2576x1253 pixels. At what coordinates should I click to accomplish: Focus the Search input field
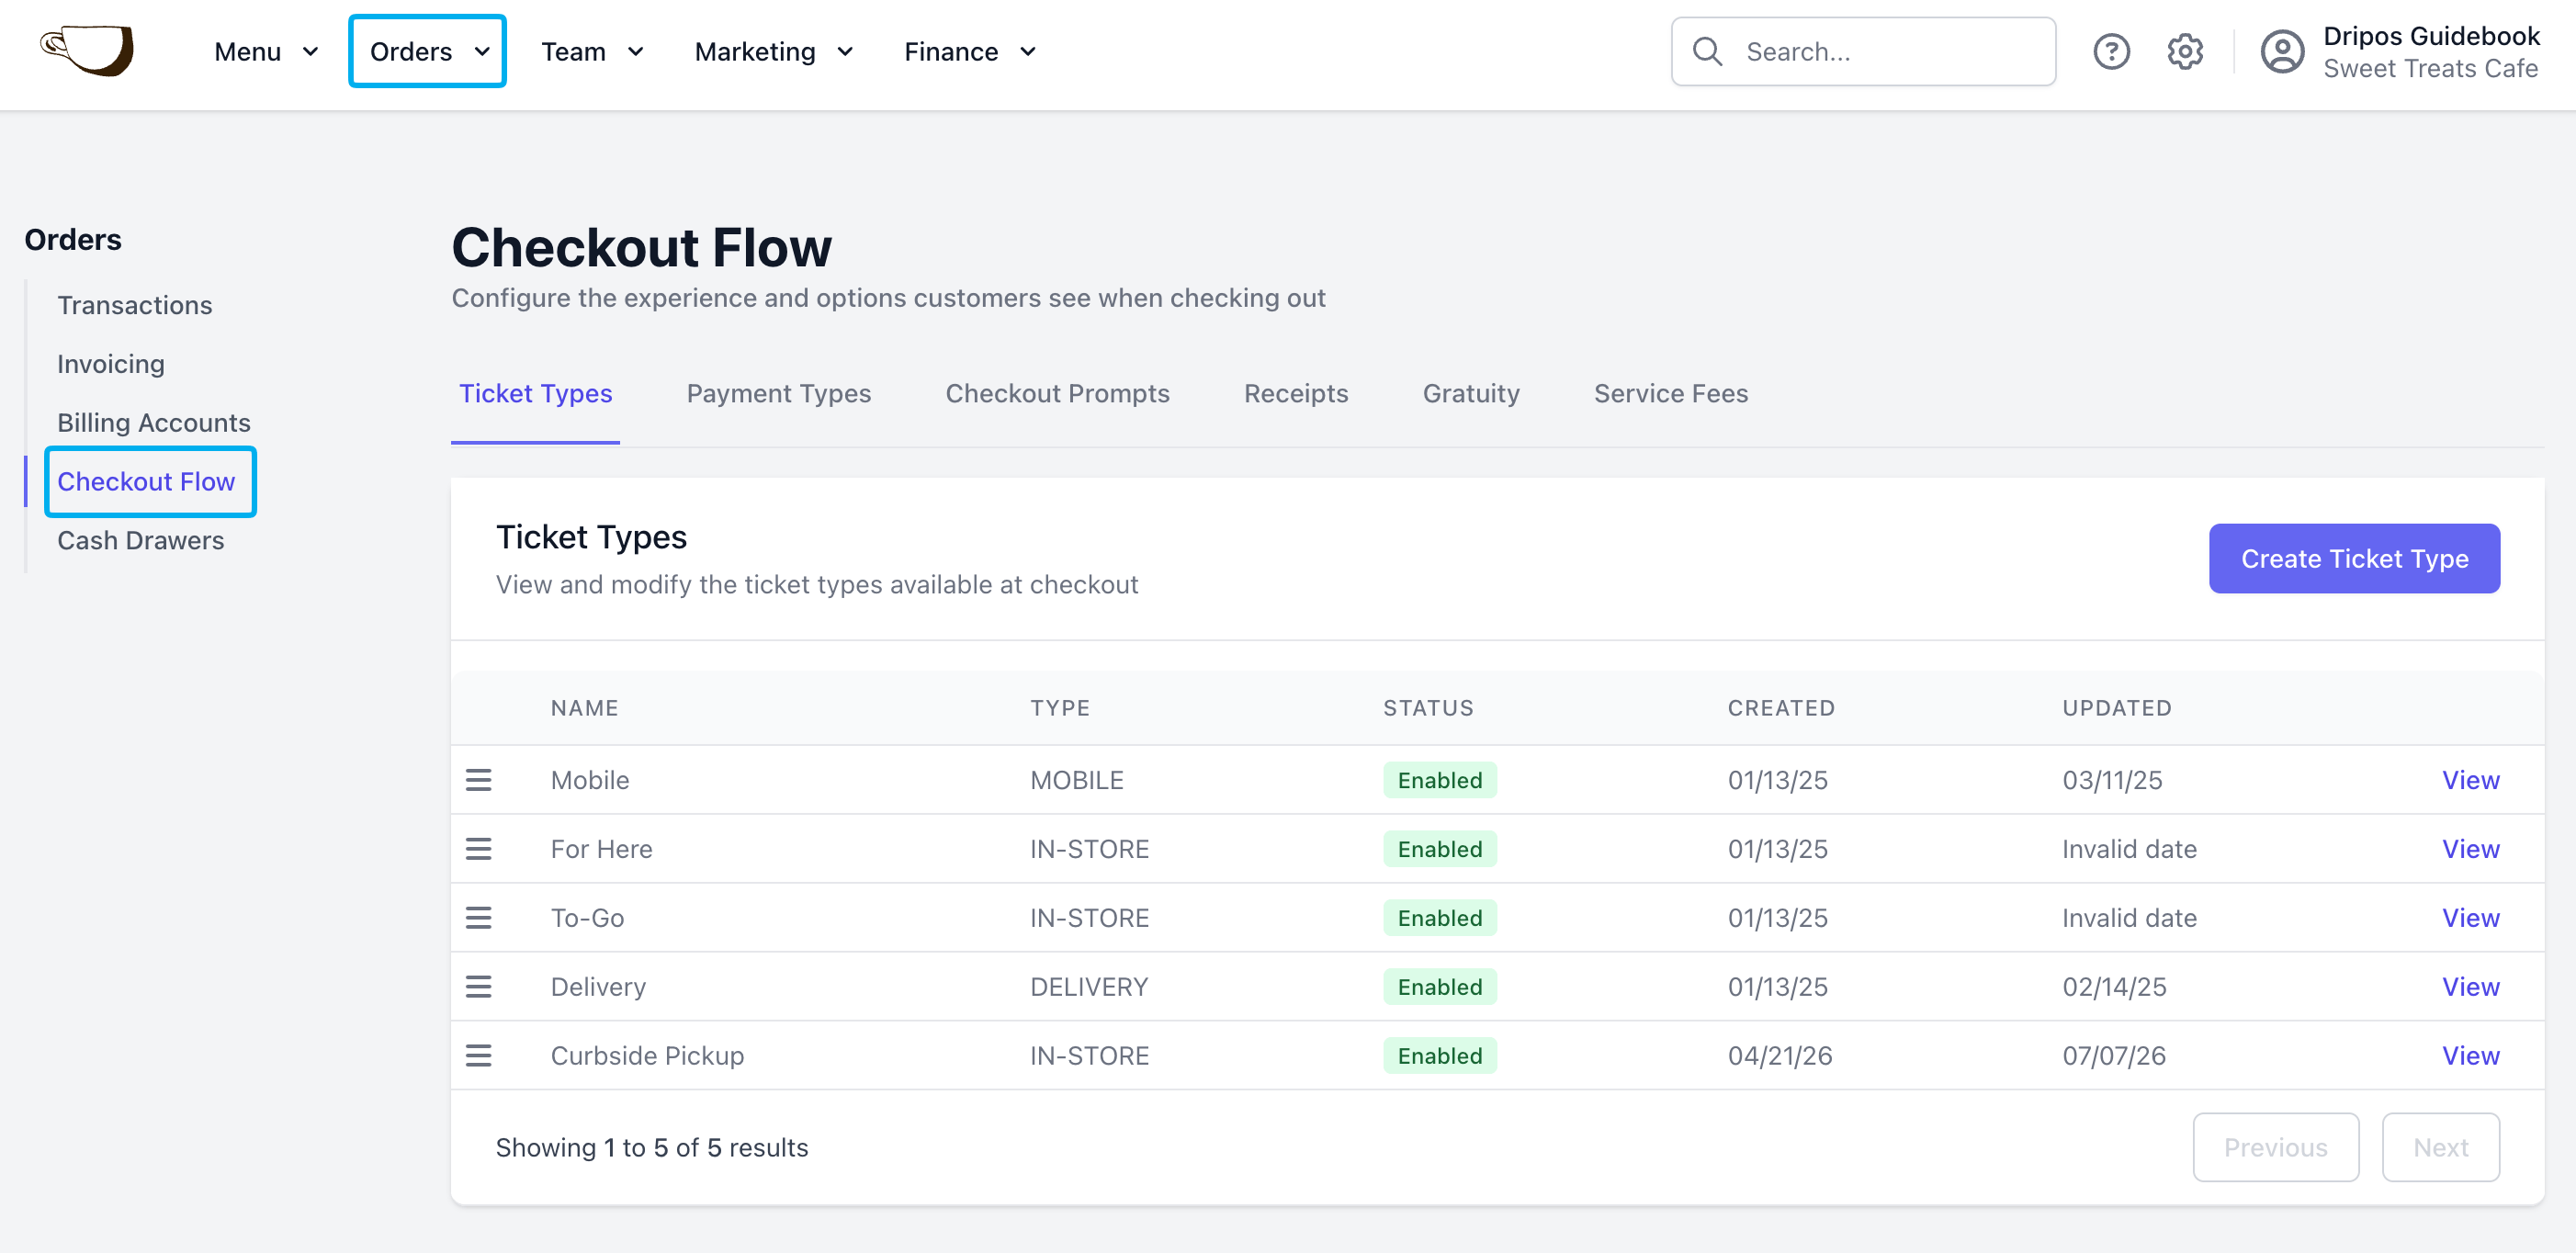tap(1863, 52)
